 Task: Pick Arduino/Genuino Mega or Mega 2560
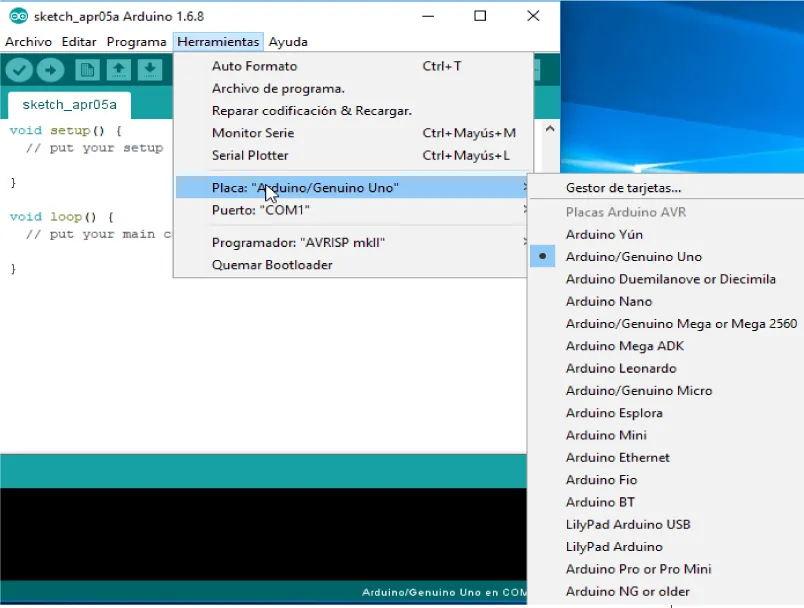681,324
